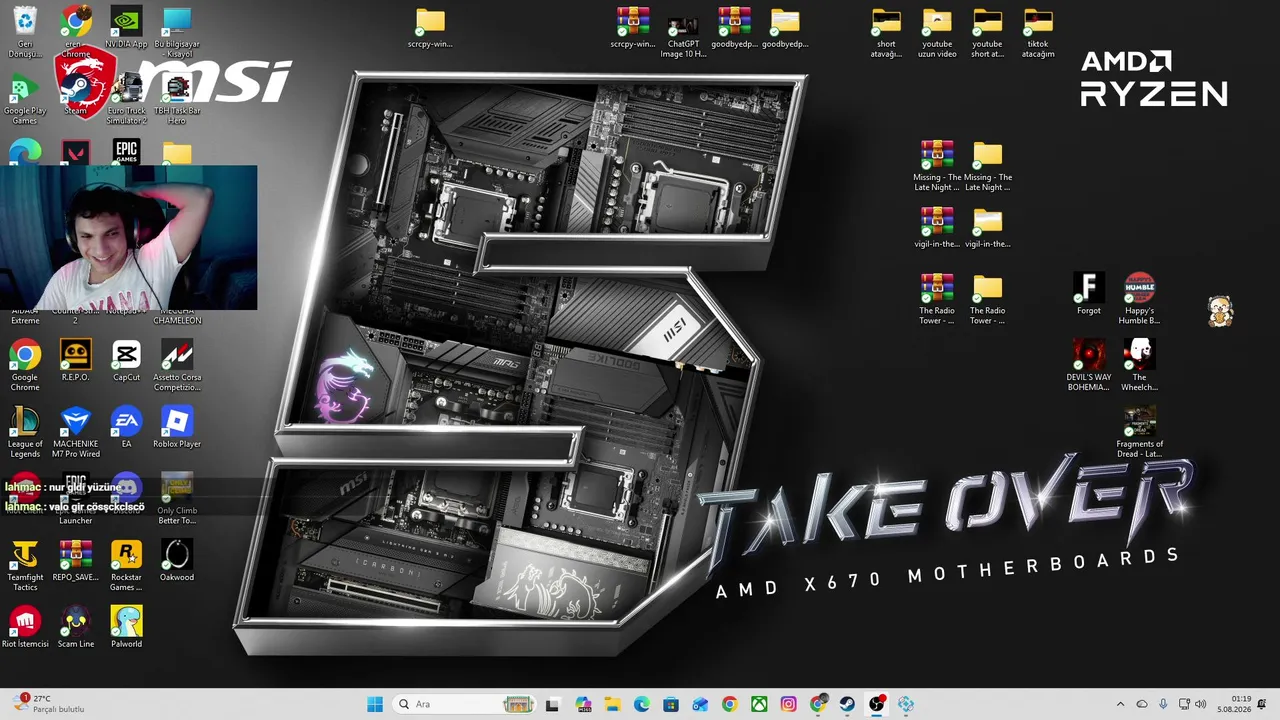Viewport: 1280px width, 720px height.
Task: Open the Xbox app from the taskbar
Action: coord(759,704)
